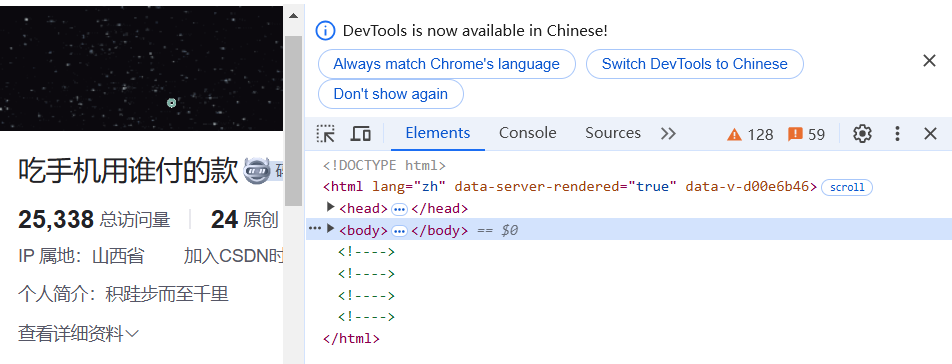The image size is (952, 364).
Task: Switch to the Elements tab
Action: coord(438,133)
